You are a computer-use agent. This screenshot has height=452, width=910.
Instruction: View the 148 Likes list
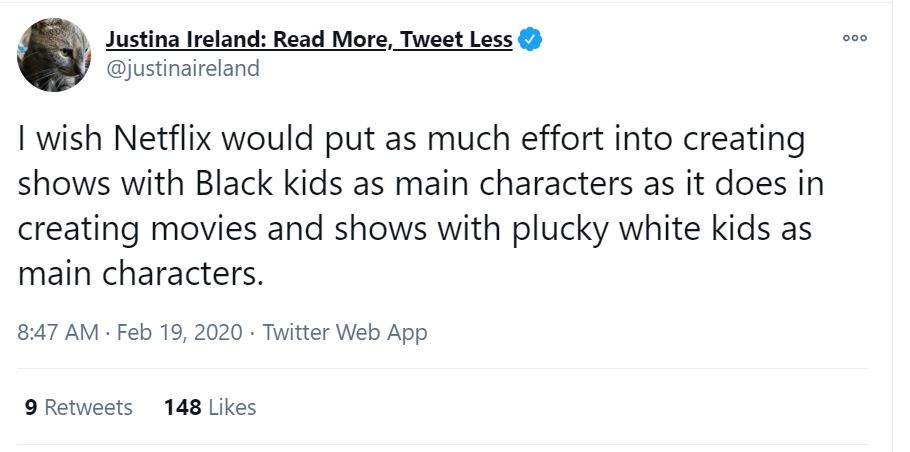click(x=209, y=407)
